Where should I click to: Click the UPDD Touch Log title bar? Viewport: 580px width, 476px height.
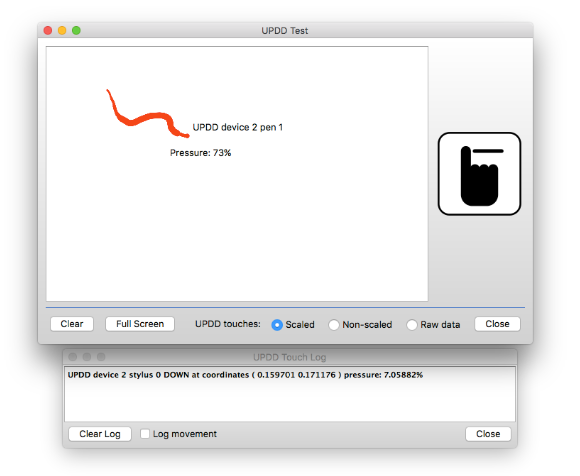coord(290,357)
